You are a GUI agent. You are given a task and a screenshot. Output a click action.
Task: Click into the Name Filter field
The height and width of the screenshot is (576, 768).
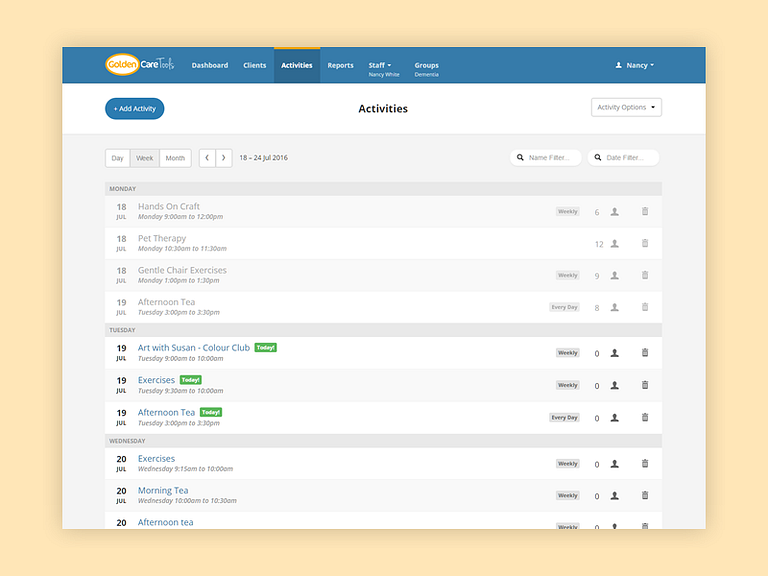tap(546, 158)
